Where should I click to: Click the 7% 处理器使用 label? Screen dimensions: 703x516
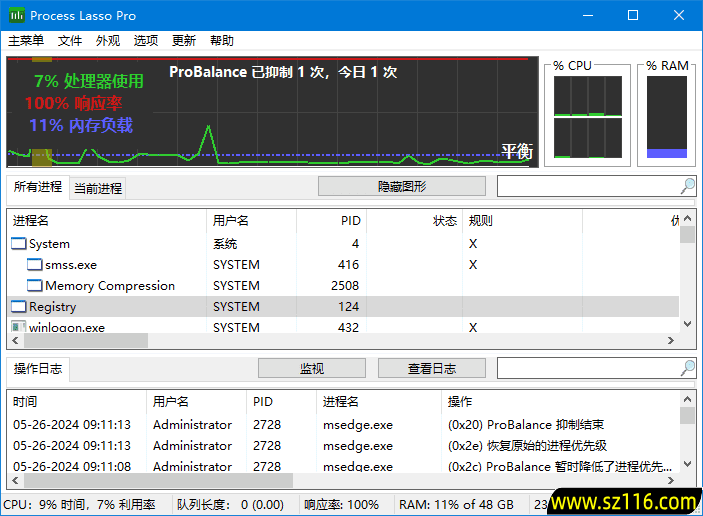pos(89,81)
